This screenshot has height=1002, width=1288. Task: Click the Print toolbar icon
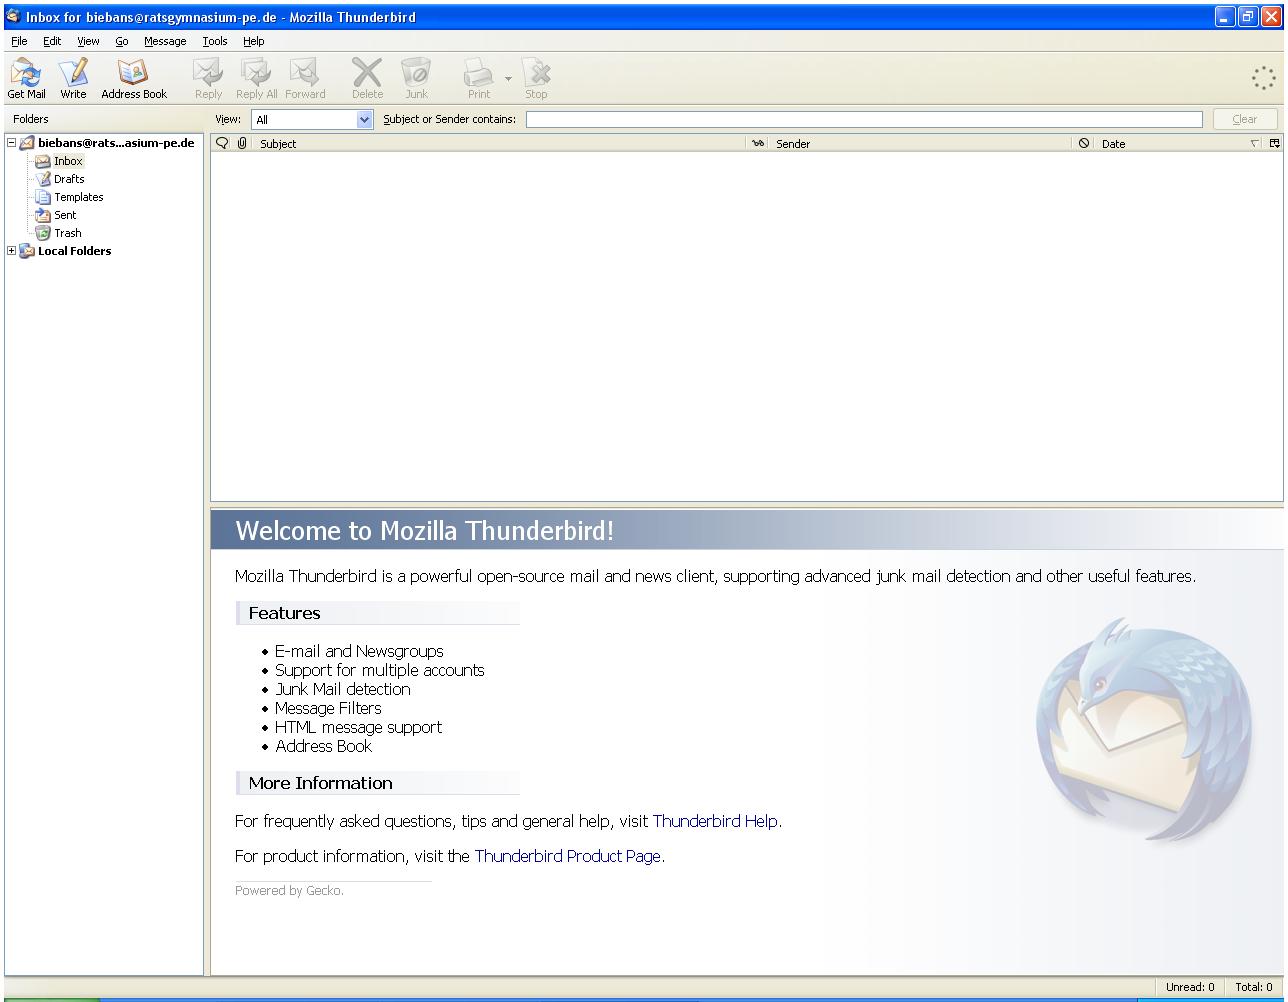(x=479, y=78)
